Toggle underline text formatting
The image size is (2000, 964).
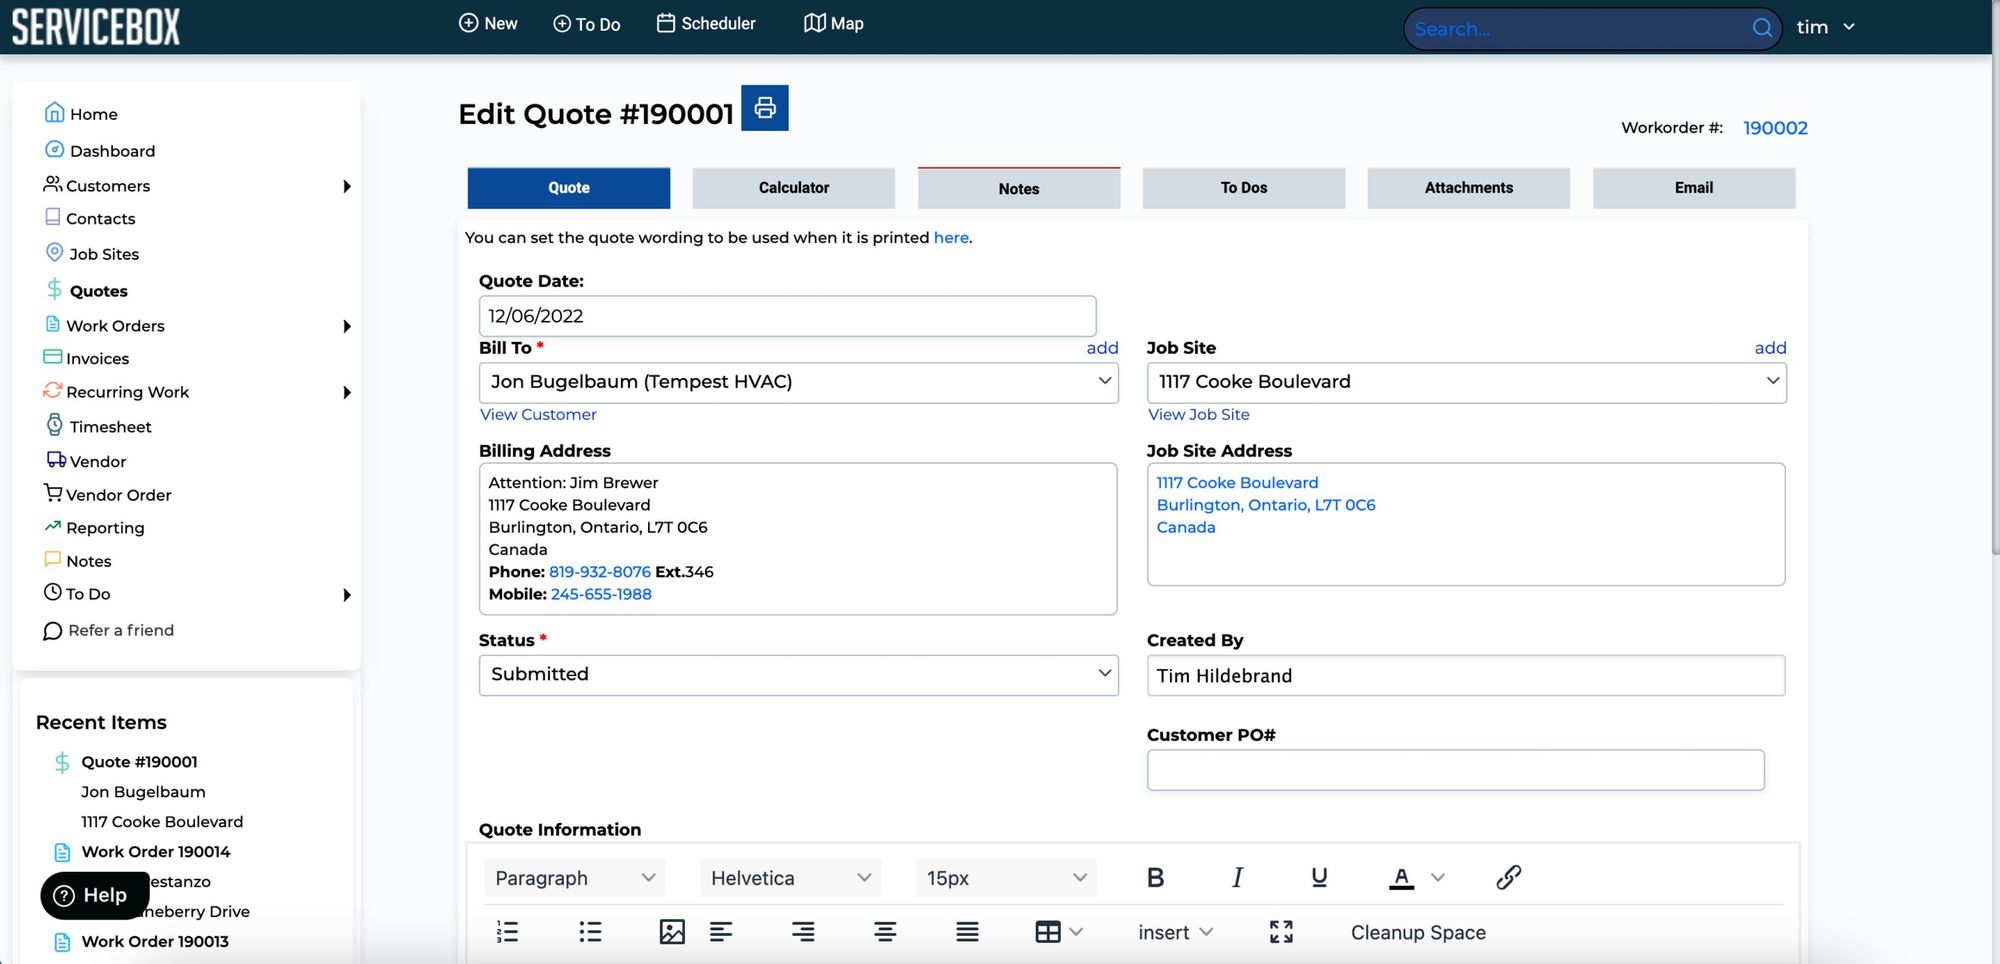(1318, 877)
